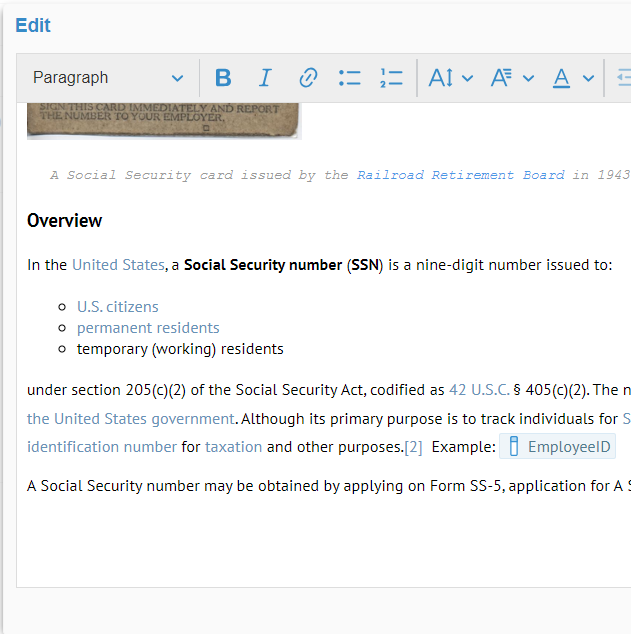Open the 42 U.S.C. link
Screen dimensions: 631x634
pos(479,390)
